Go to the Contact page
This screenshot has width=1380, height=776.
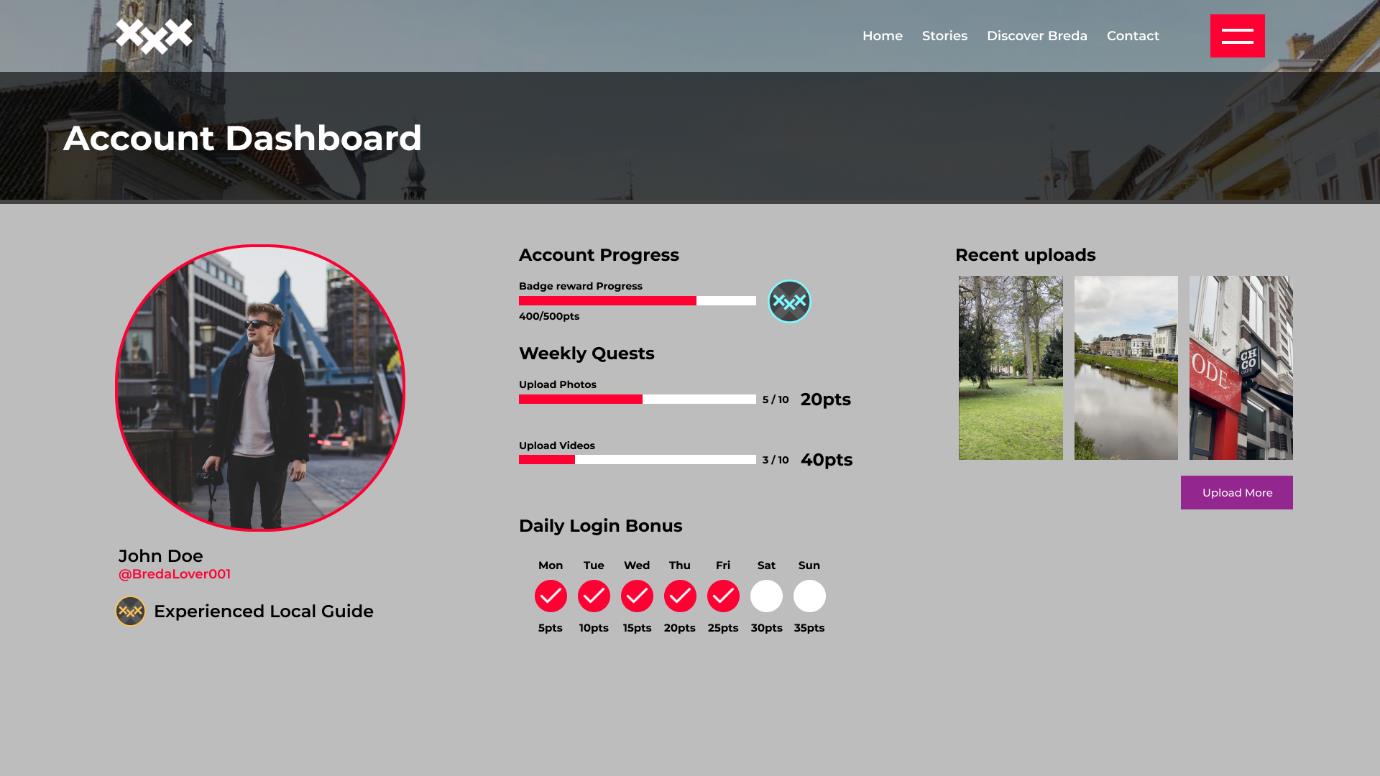[1132, 35]
